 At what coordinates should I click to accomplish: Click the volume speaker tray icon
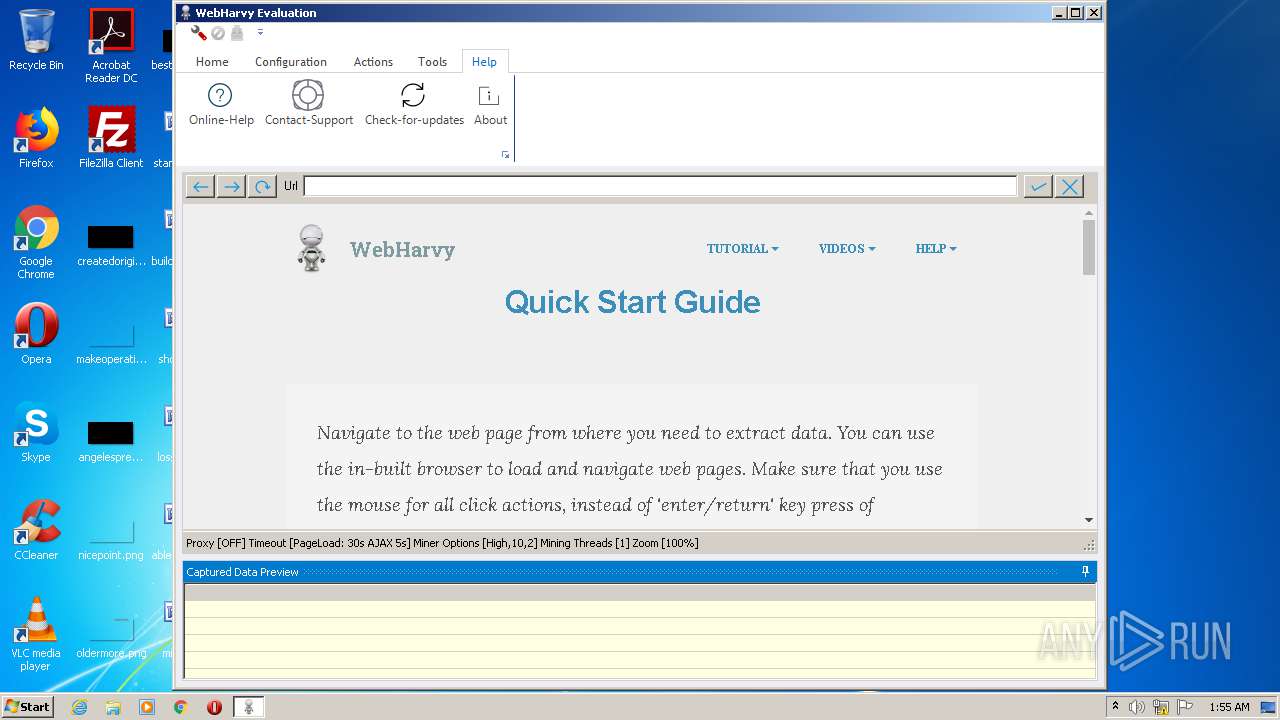tap(1137, 707)
